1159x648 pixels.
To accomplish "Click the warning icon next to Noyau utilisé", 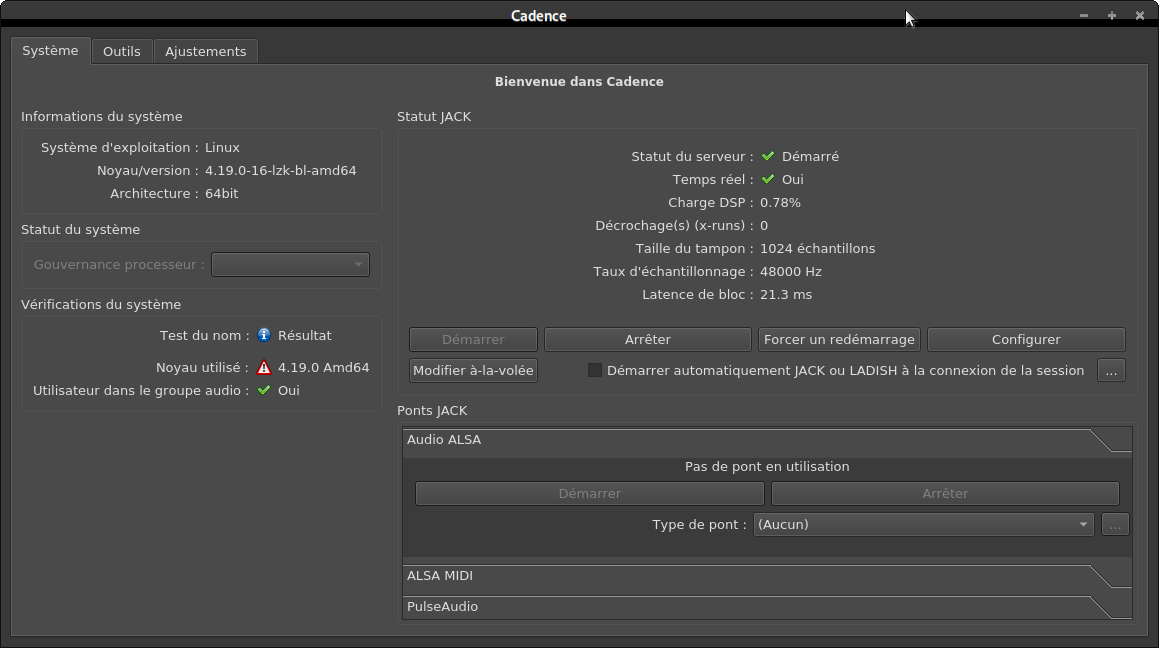I will (x=264, y=367).
